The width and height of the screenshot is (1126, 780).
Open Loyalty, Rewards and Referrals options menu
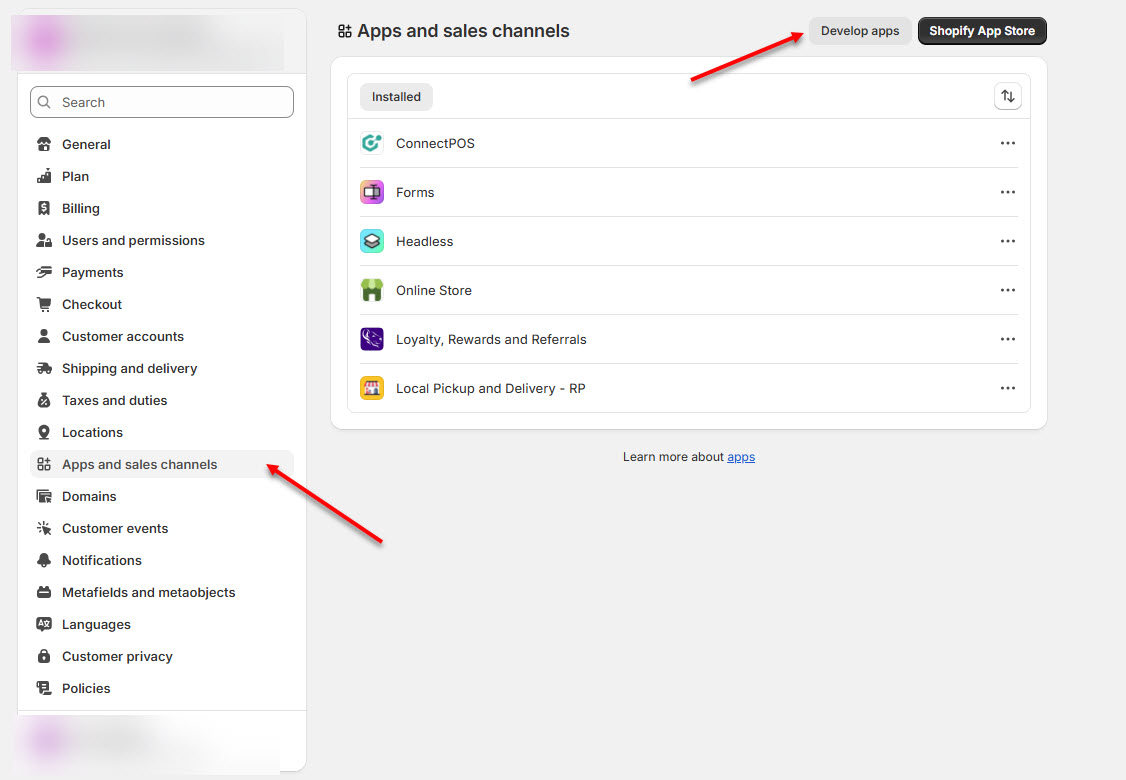point(1008,339)
